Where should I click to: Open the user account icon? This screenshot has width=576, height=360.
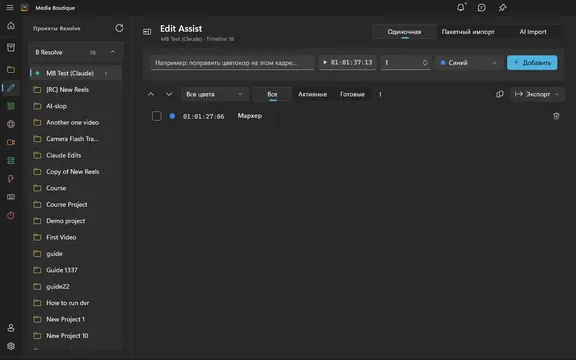11,328
